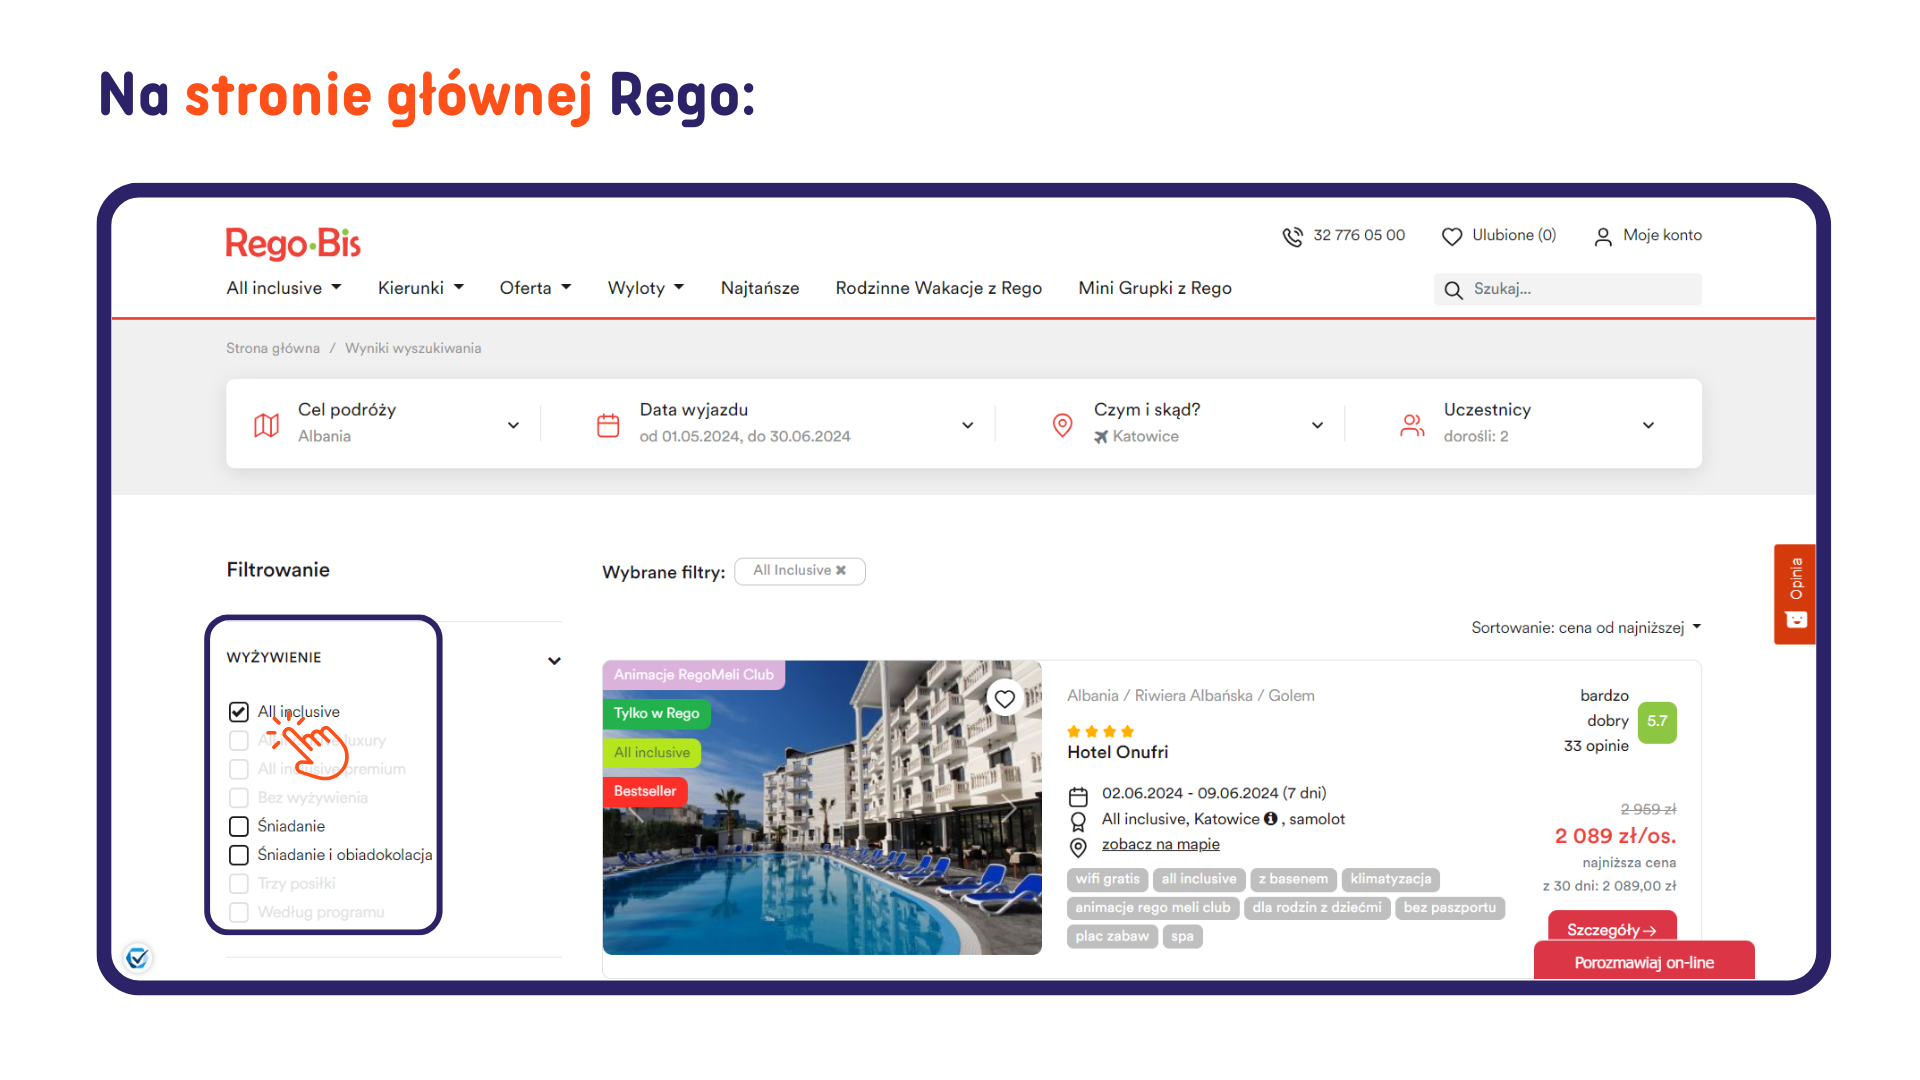The height and width of the screenshot is (1080, 1920).
Task: Open the Hotel Onufri photo thumbnail
Action: coord(822,807)
